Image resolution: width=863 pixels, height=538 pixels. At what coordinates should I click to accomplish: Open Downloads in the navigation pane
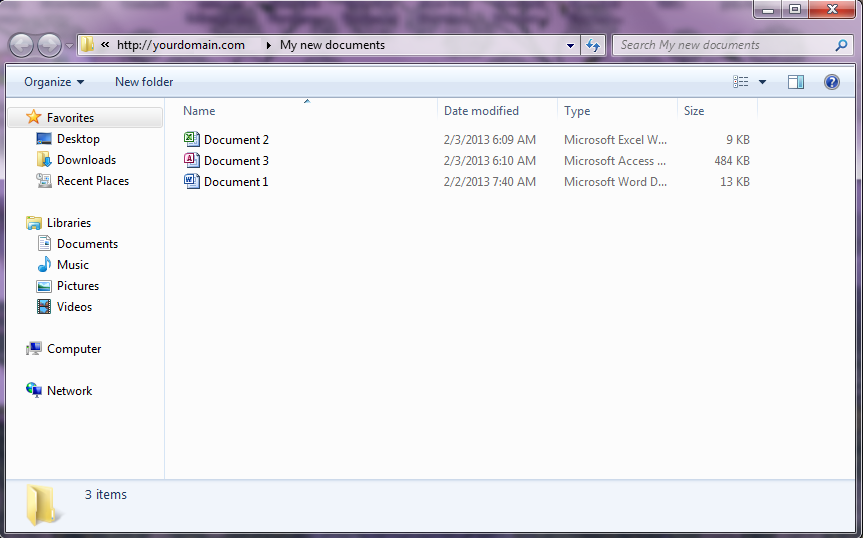[x=86, y=160]
